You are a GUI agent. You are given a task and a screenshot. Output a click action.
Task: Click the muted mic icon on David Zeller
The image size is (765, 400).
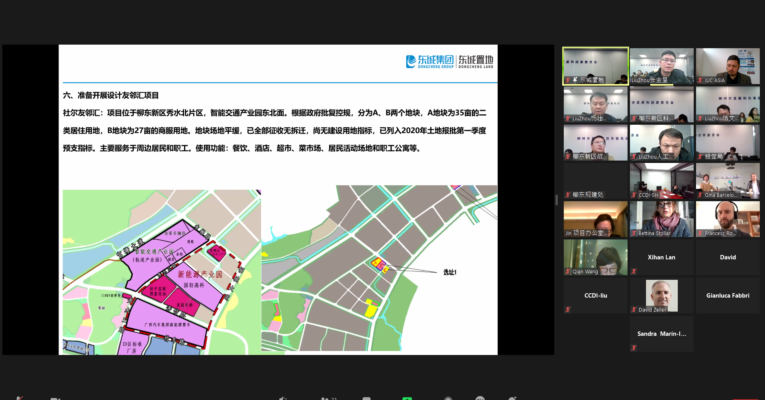coord(634,310)
